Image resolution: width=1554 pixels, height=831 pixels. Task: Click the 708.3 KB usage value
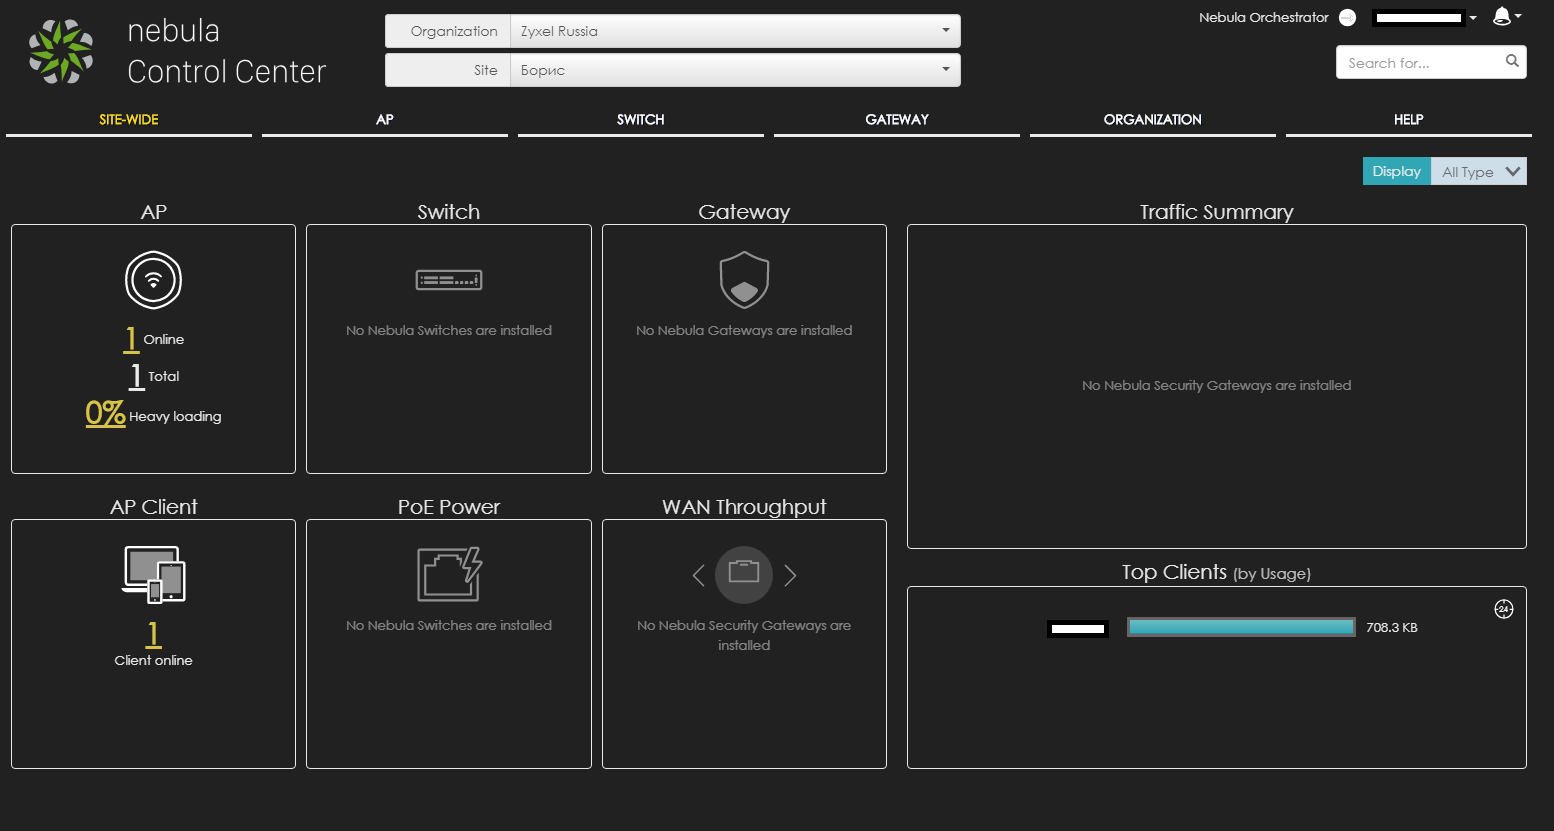pyautogui.click(x=1392, y=628)
